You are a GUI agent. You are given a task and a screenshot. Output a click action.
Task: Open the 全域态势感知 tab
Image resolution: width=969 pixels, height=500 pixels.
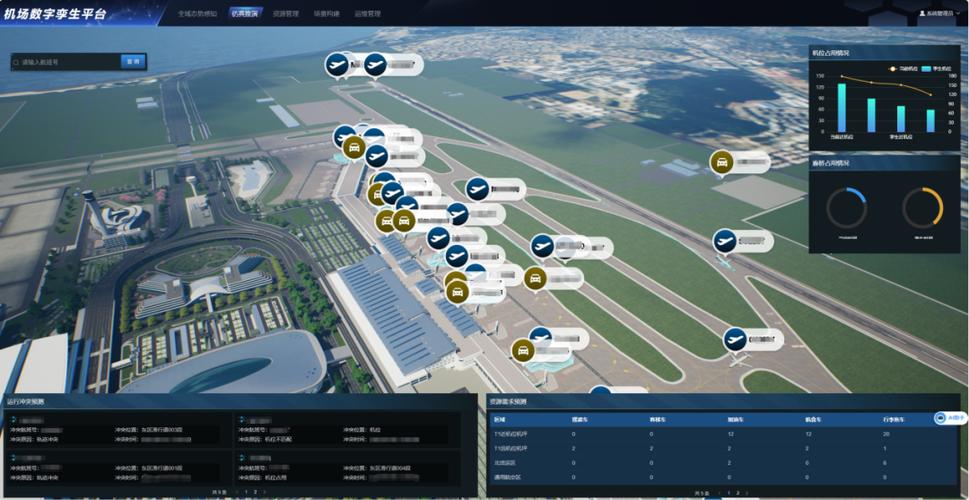point(198,13)
